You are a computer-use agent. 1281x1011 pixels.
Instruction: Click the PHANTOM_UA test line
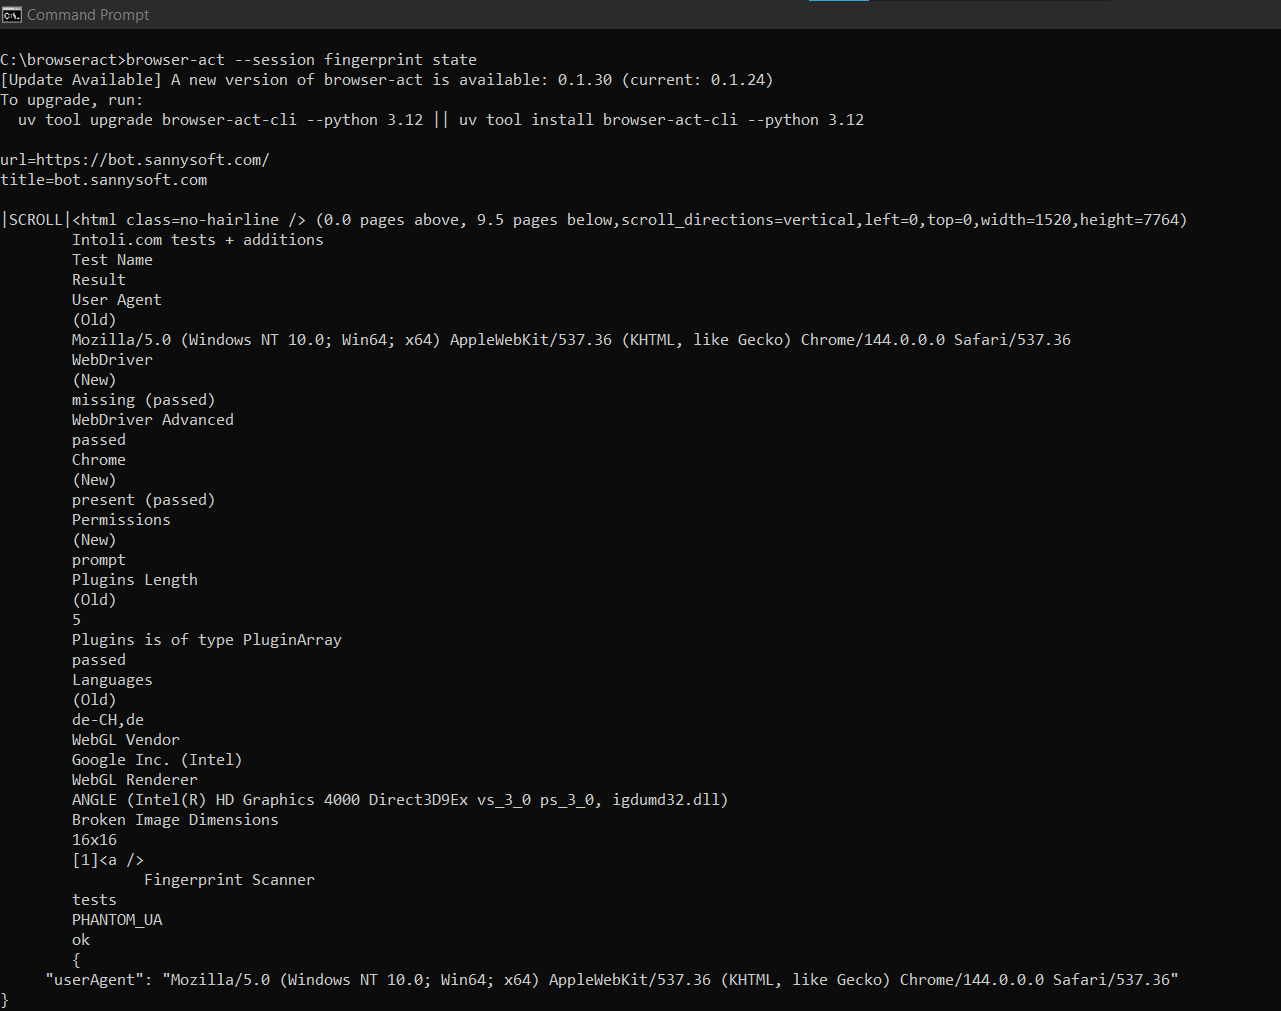117,920
